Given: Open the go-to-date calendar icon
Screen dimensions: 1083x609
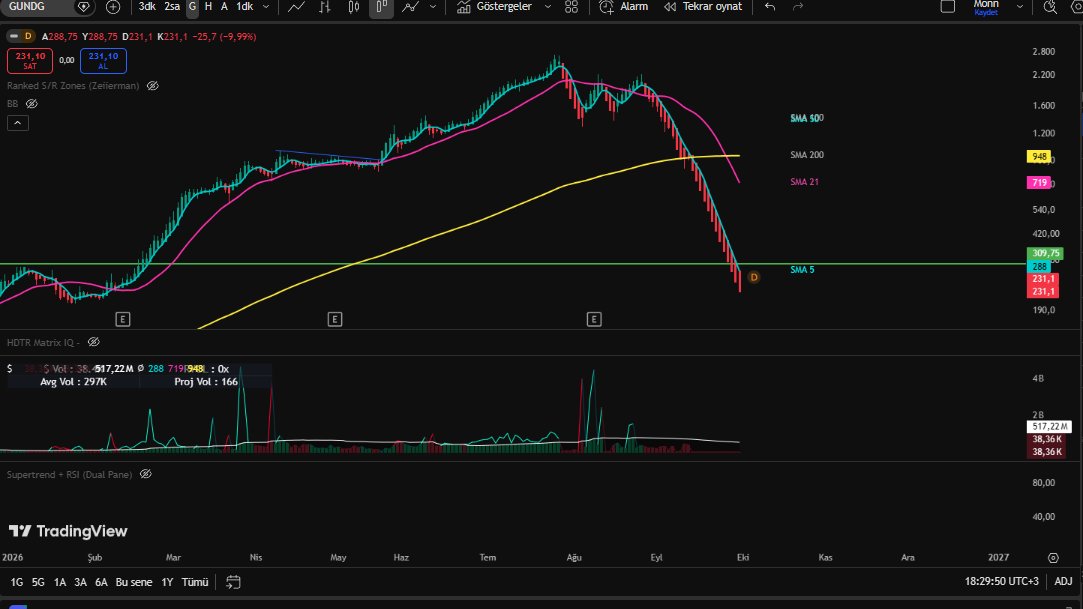Looking at the screenshot, I should coord(233,582).
